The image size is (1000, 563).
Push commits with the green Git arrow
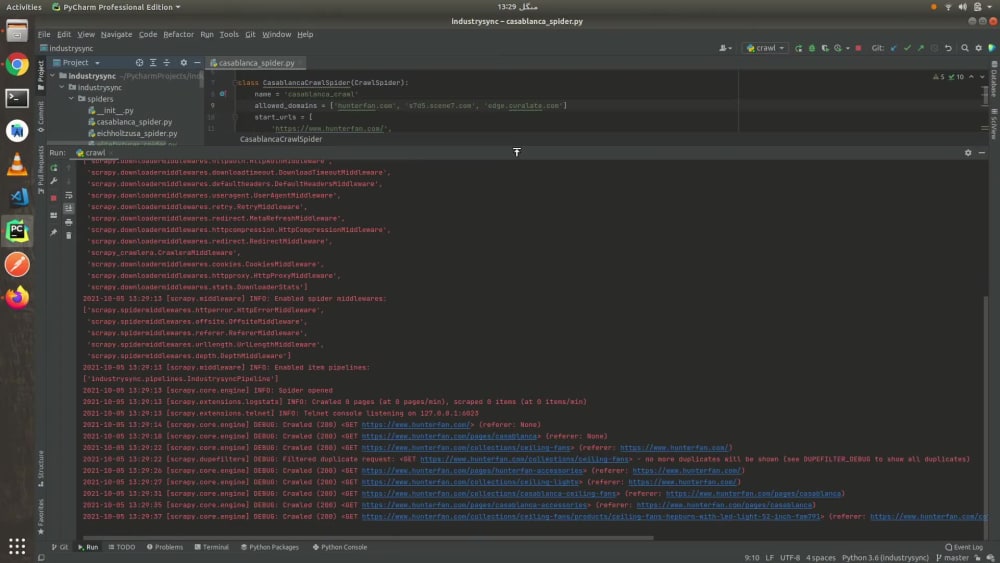pos(920,48)
